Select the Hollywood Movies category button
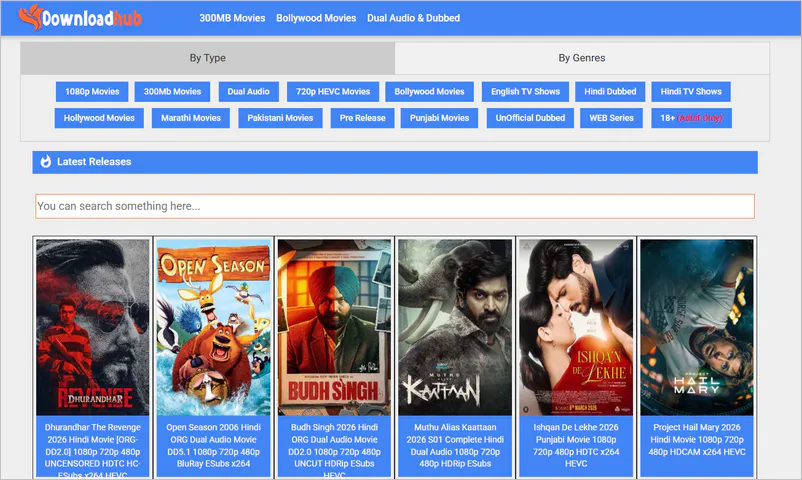This screenshot has height=480, width=802. click(x=99, y=118)
